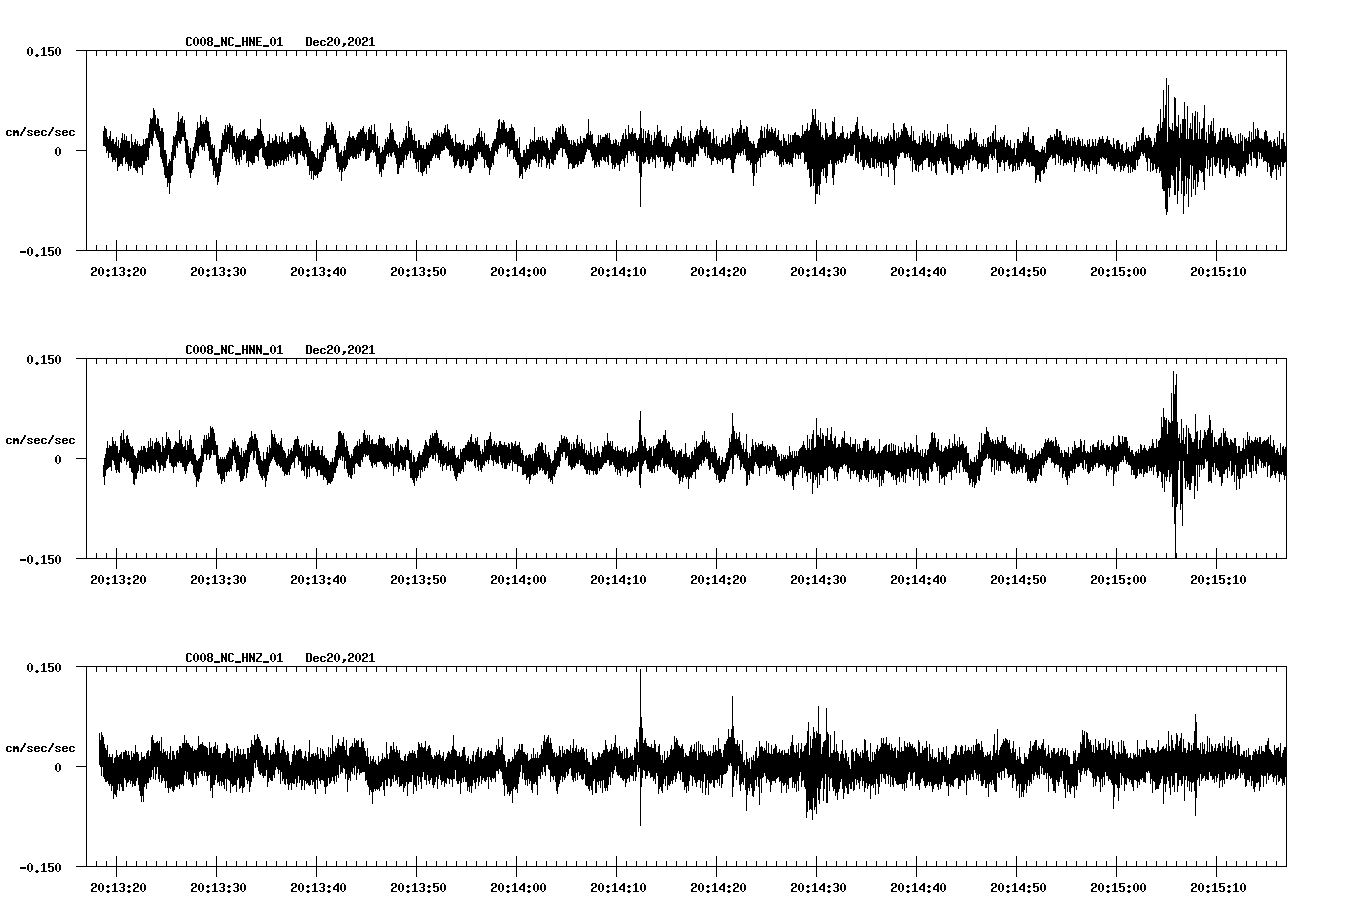Click the 20:14:20 time label under HNZ plot

tap(718, 888)
